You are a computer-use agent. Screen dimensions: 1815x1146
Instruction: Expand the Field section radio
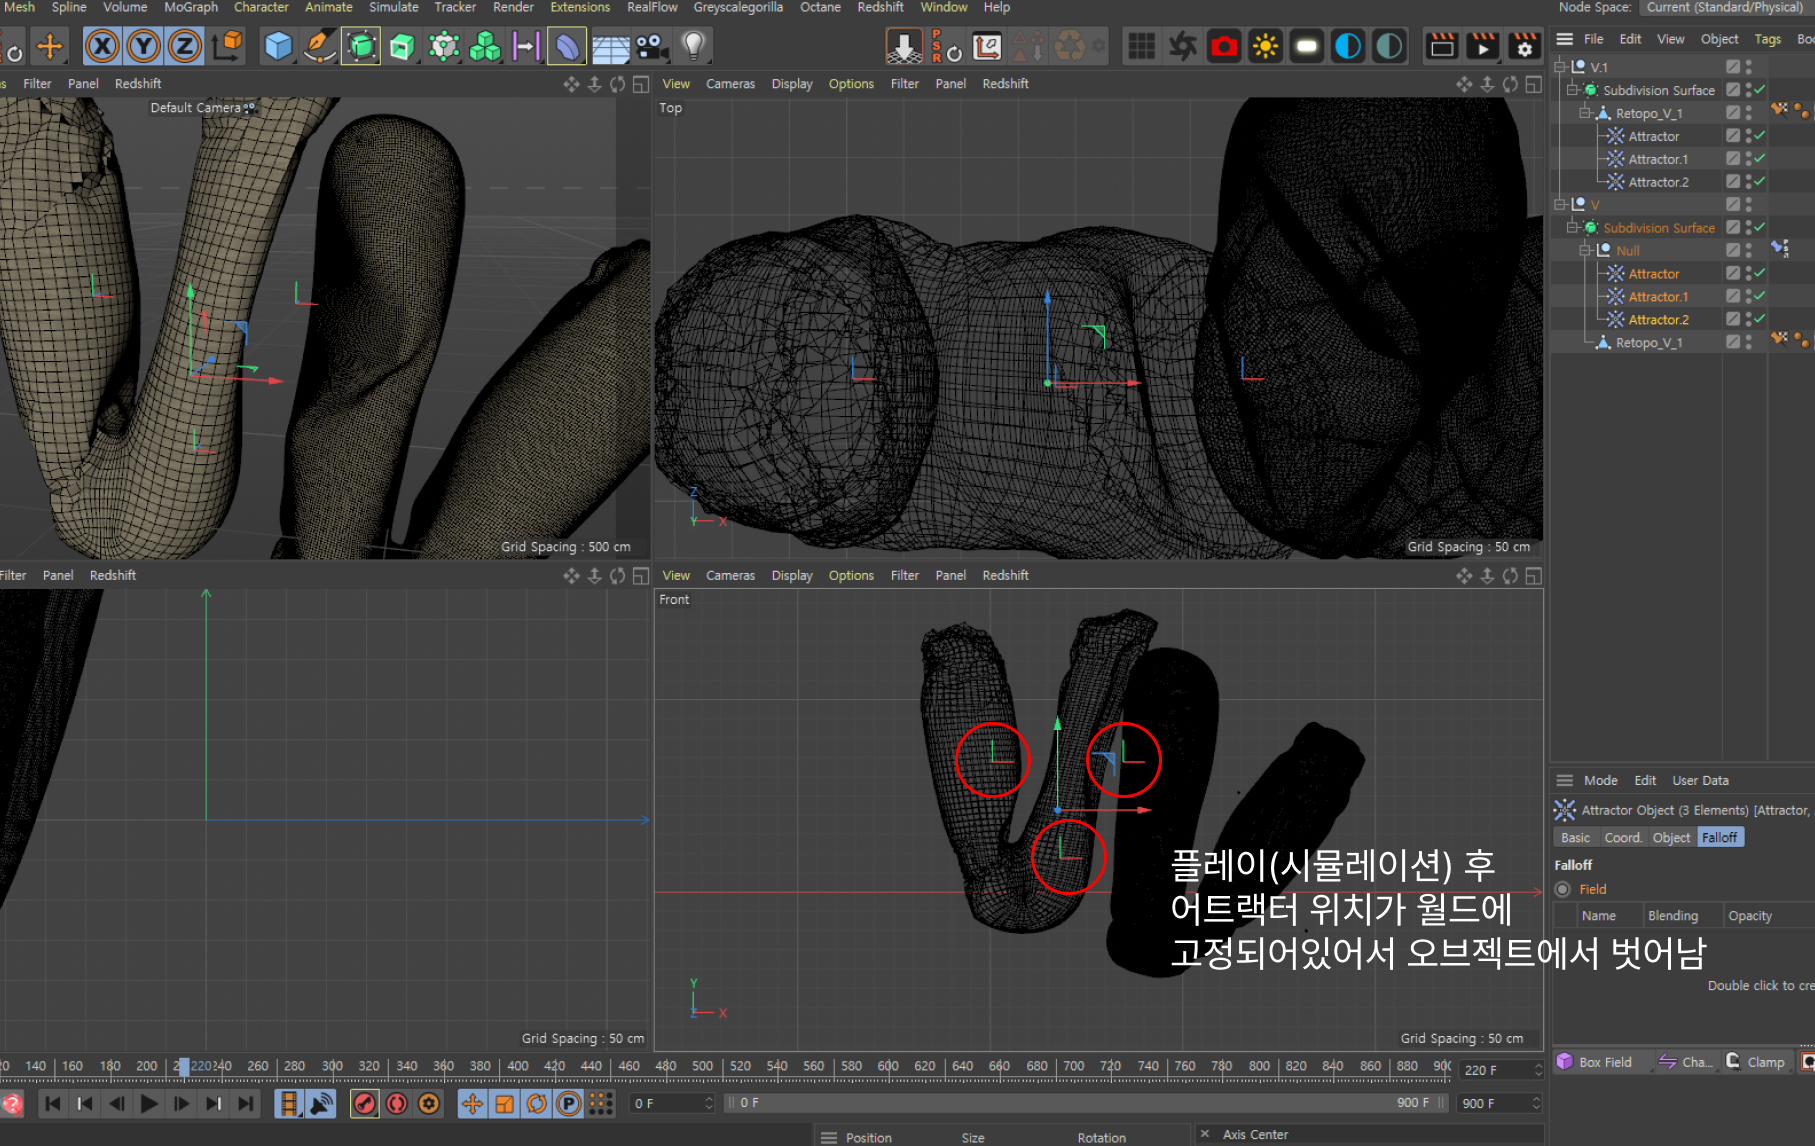tap(1563, 889)
